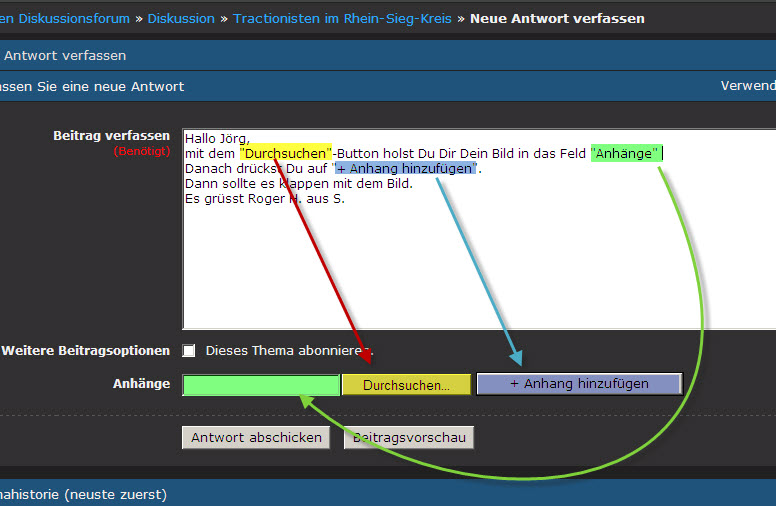Open the 'Tractionisten im Rhein-Sieg-Kreis' breadcrumb link
This screenshot has width=776, height=506.
pyautogui.click(x=342, y=18)
